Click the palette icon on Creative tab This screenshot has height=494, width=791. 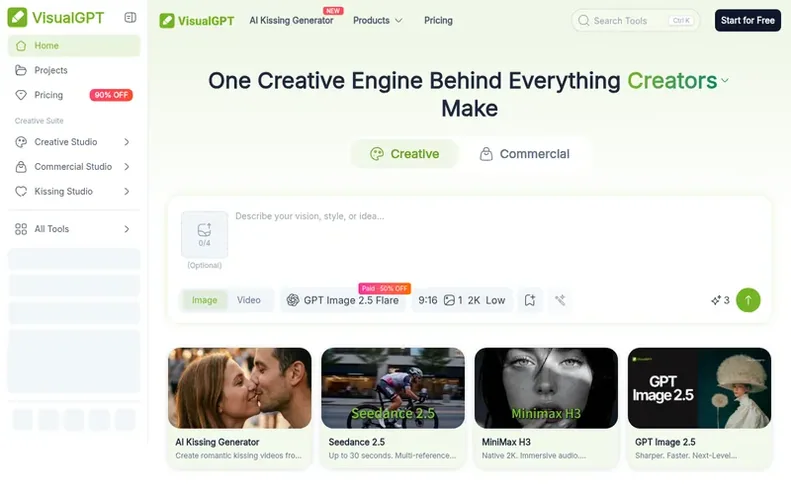click(377, 154)
